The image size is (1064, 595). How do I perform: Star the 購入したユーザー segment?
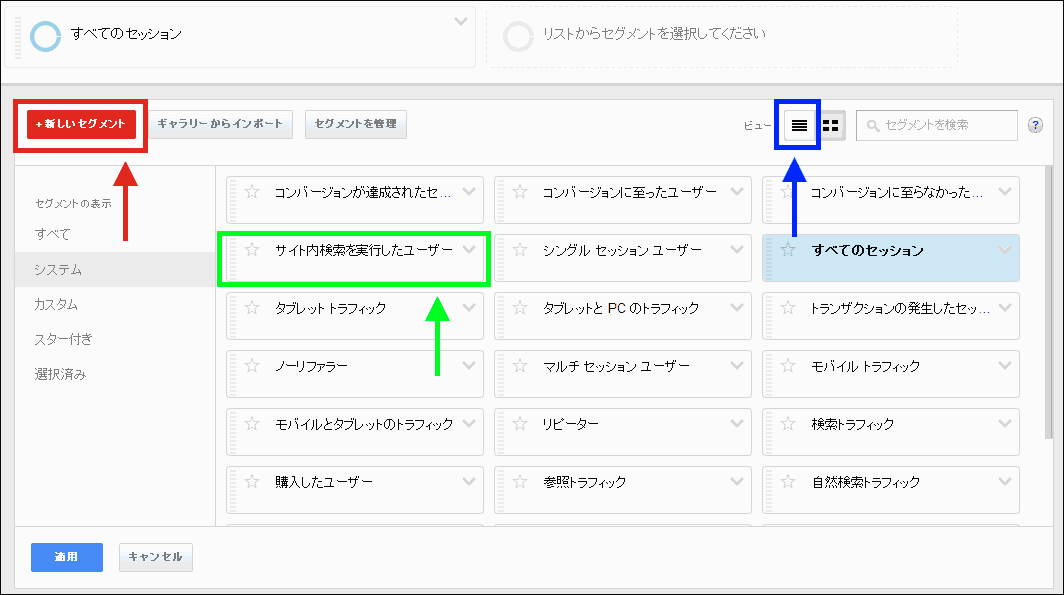(x=253, y=482)
